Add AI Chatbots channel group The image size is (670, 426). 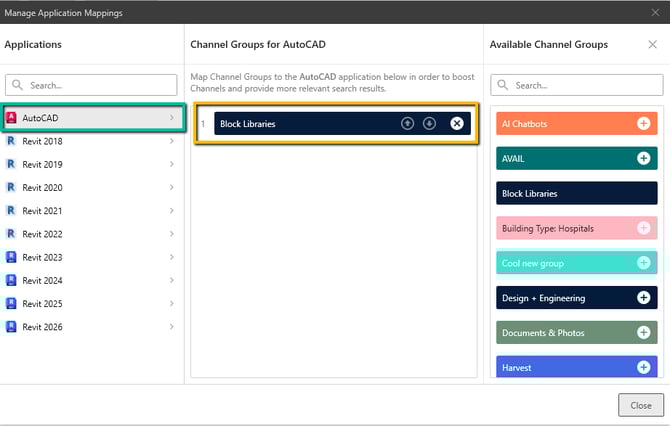(x=643, y=123)
